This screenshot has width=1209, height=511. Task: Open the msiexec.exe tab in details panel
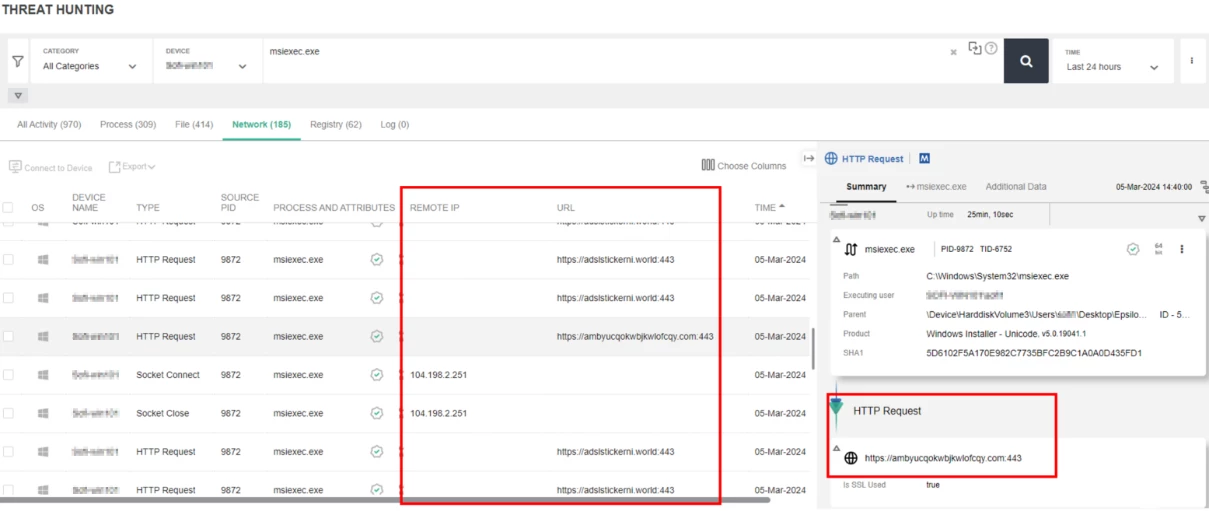pos(936,187)
